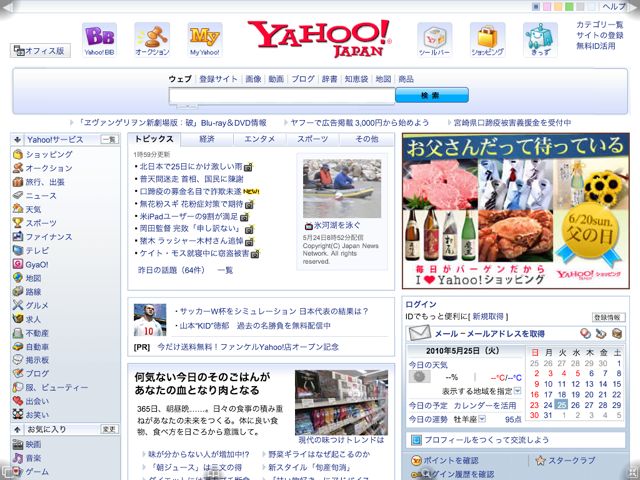Open 音楽 in the favorites list
Viewport: 640px width, 480px height.
[x=33, y=458]
